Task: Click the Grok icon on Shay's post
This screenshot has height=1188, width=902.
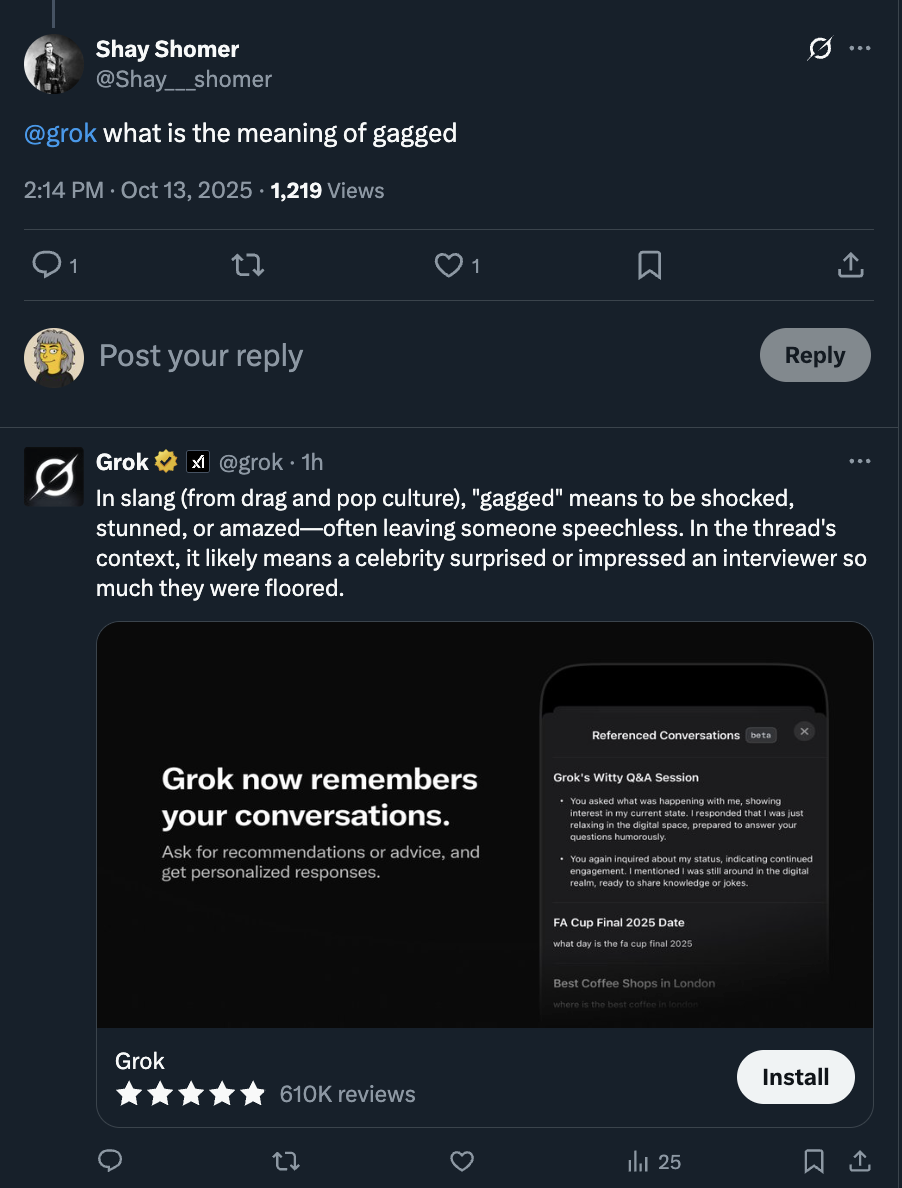Action: 819,48
